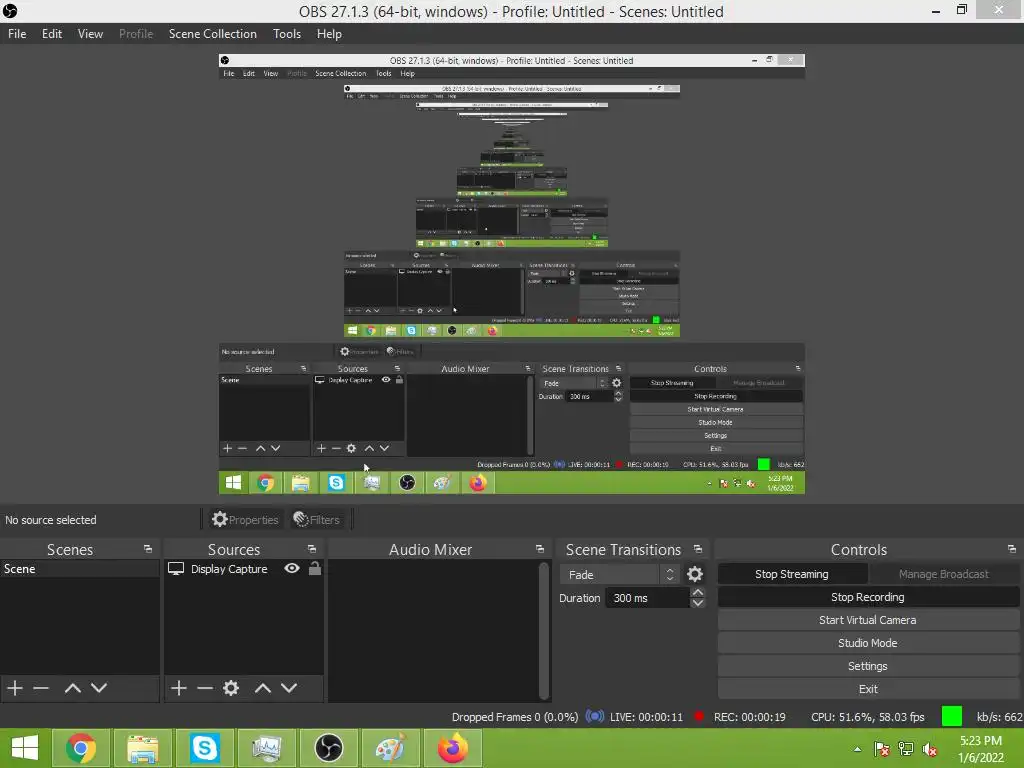Select the Scene entry in Scenes list
1024x768 pixels.
point(80,569)
